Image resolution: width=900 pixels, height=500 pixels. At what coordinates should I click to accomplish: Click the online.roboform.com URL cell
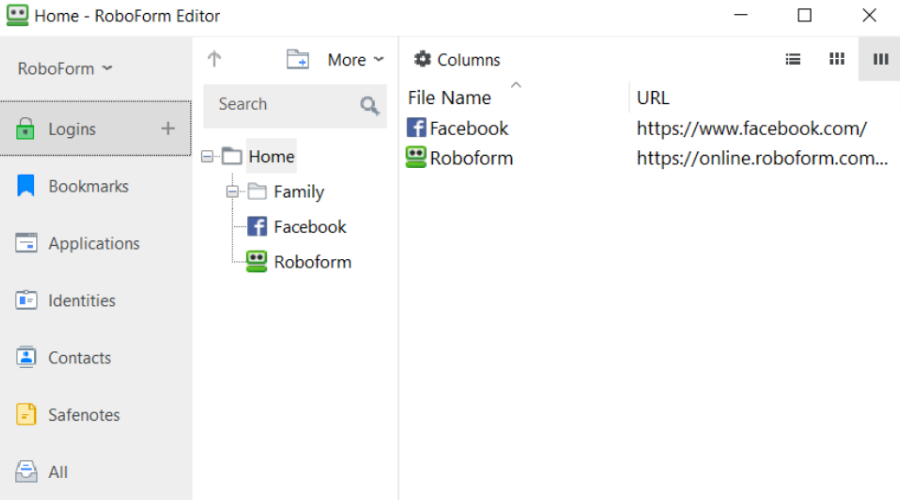[762, 158]
